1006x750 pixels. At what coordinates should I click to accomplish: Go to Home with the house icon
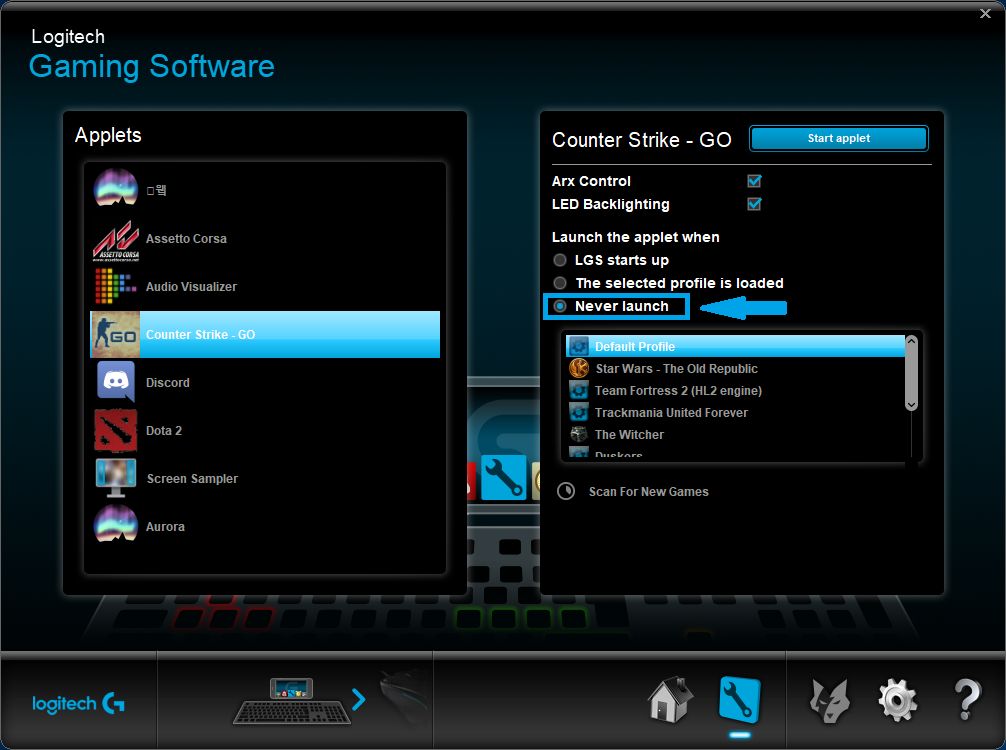tap(670, 700)
